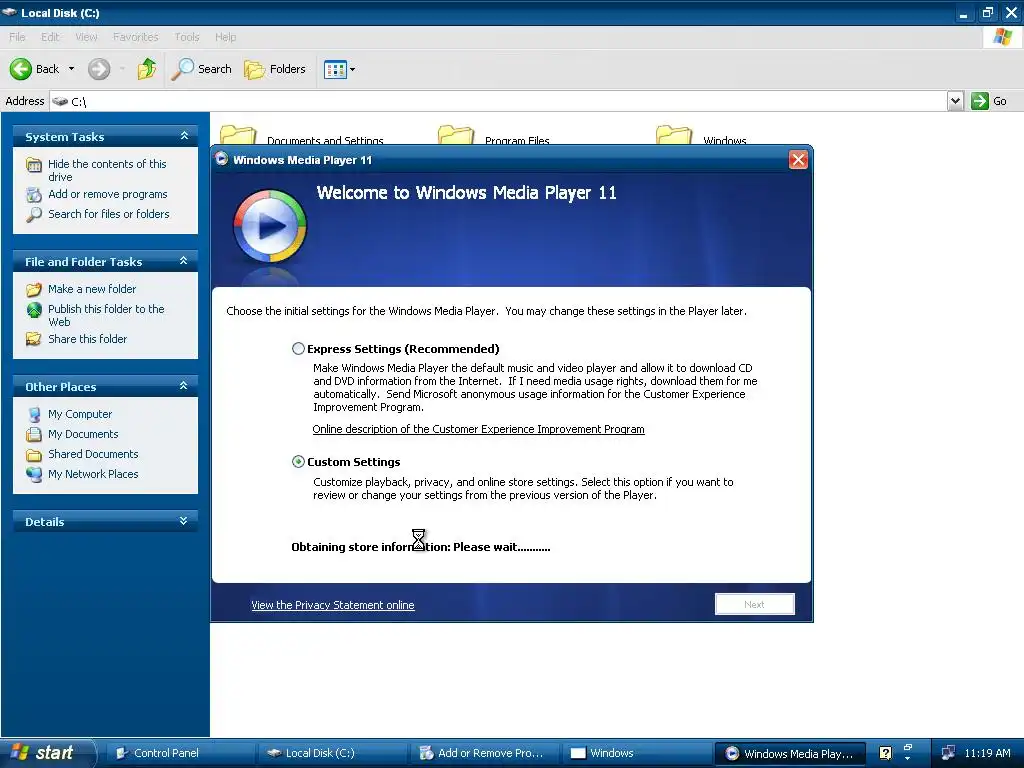
Task: Expand the address bar dropdown
Action: click(955, 101)
